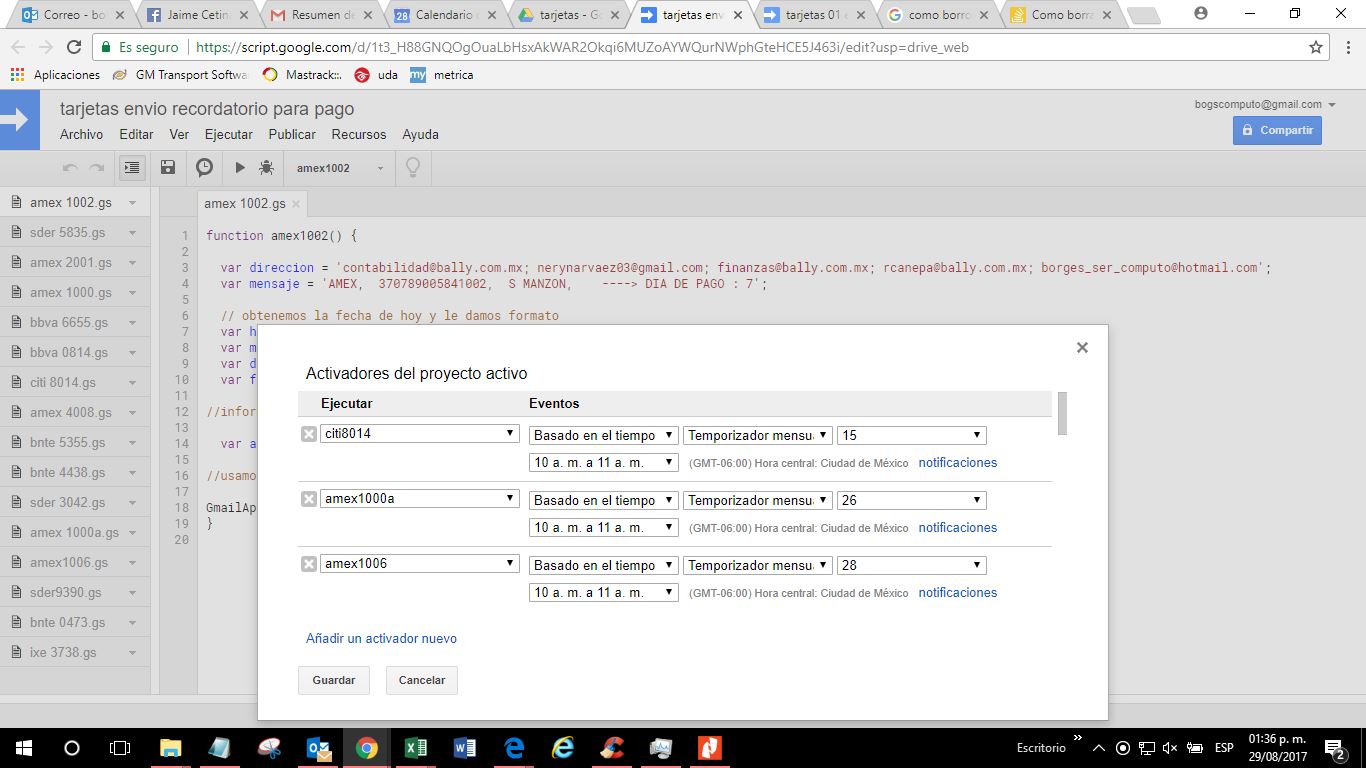
Task: Open notificaciones link in citi8014 row
Action: pos(958,463)
